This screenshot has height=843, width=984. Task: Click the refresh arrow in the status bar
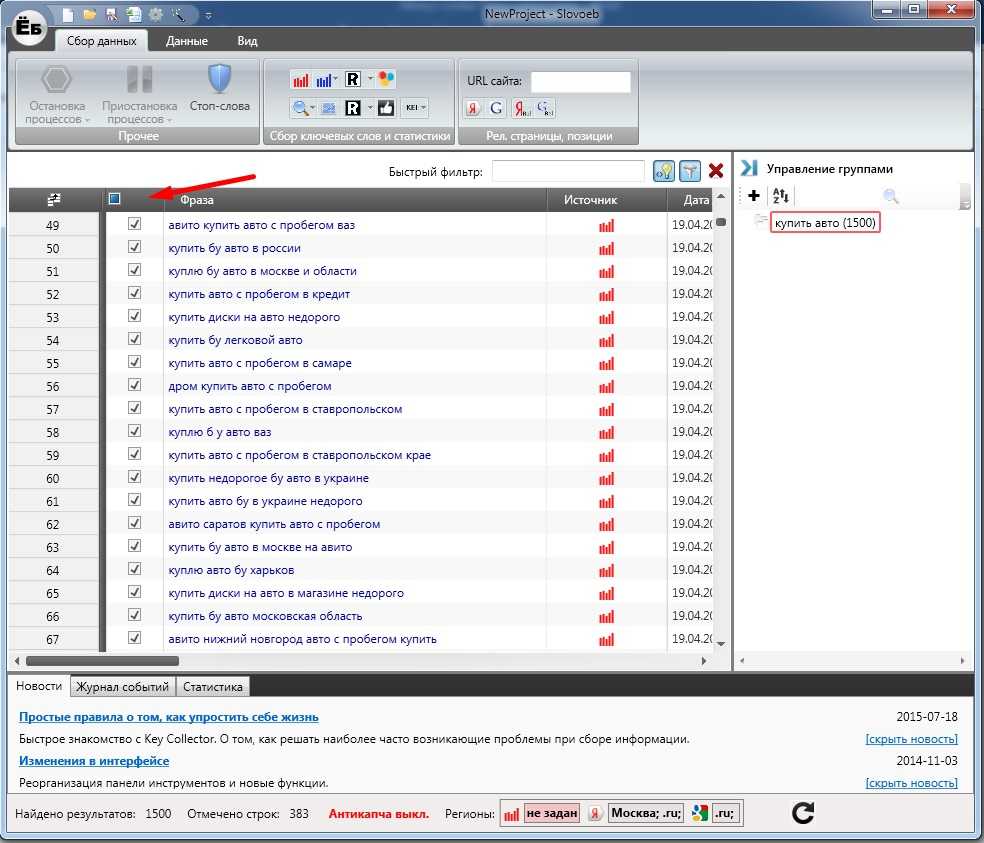point(803,812)
